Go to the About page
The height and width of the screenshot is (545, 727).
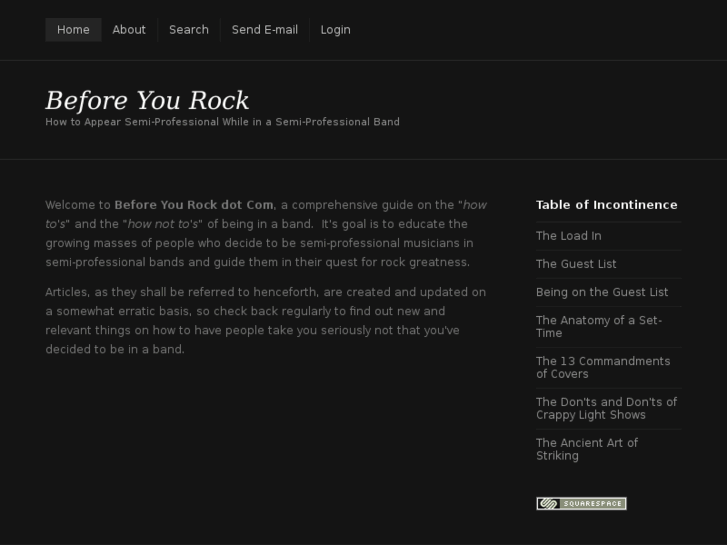click(129, 30)
